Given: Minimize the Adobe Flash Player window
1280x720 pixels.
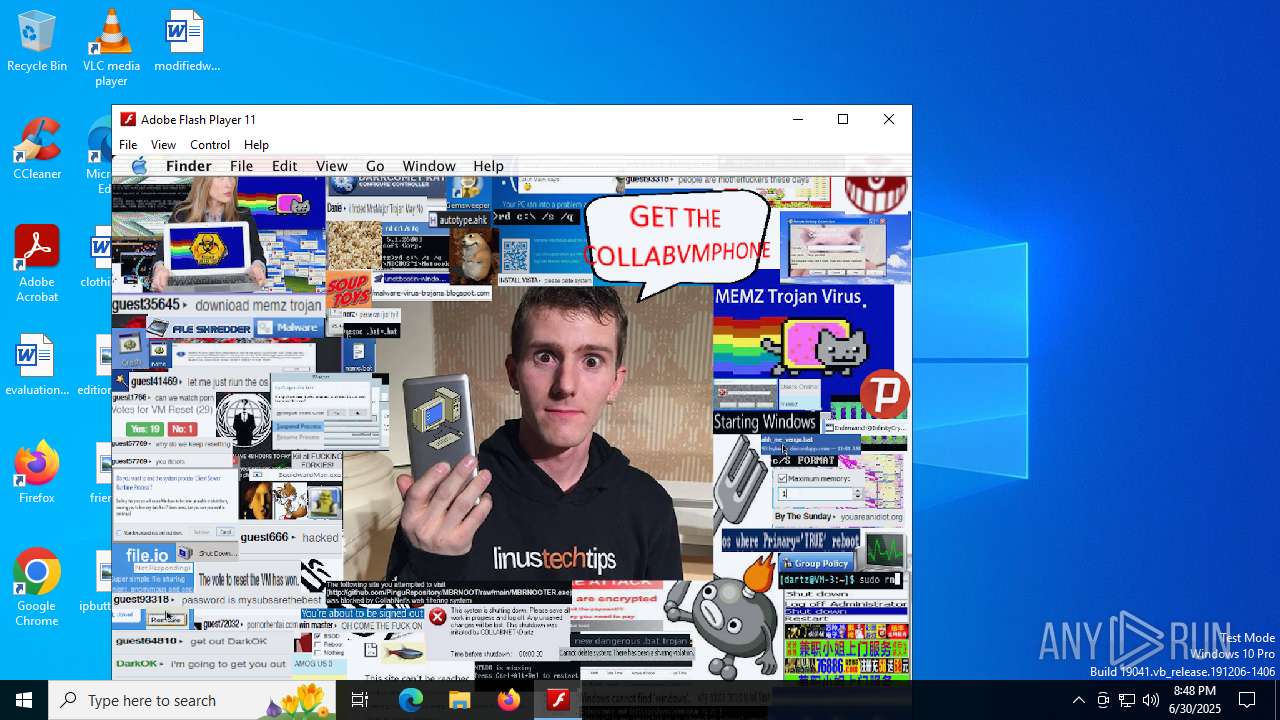Looking at the screenshot, I should point(797,119).
